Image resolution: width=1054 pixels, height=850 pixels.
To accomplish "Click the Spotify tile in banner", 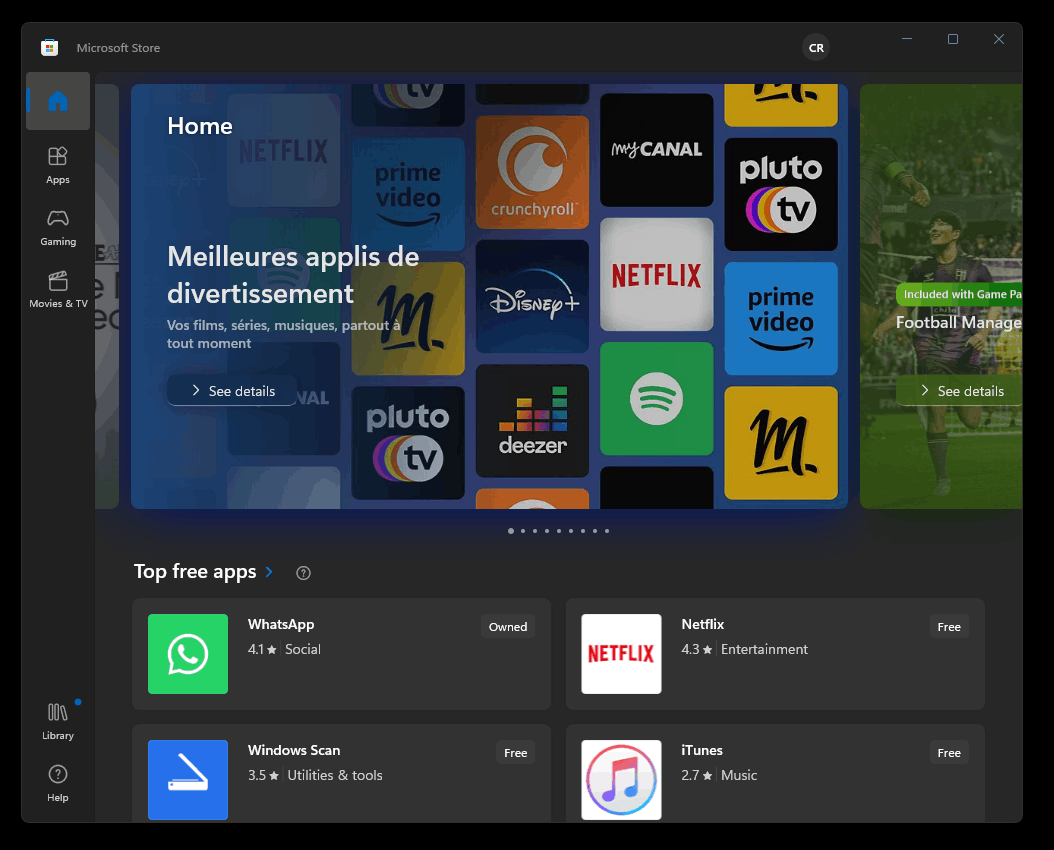I will point(657,398).
